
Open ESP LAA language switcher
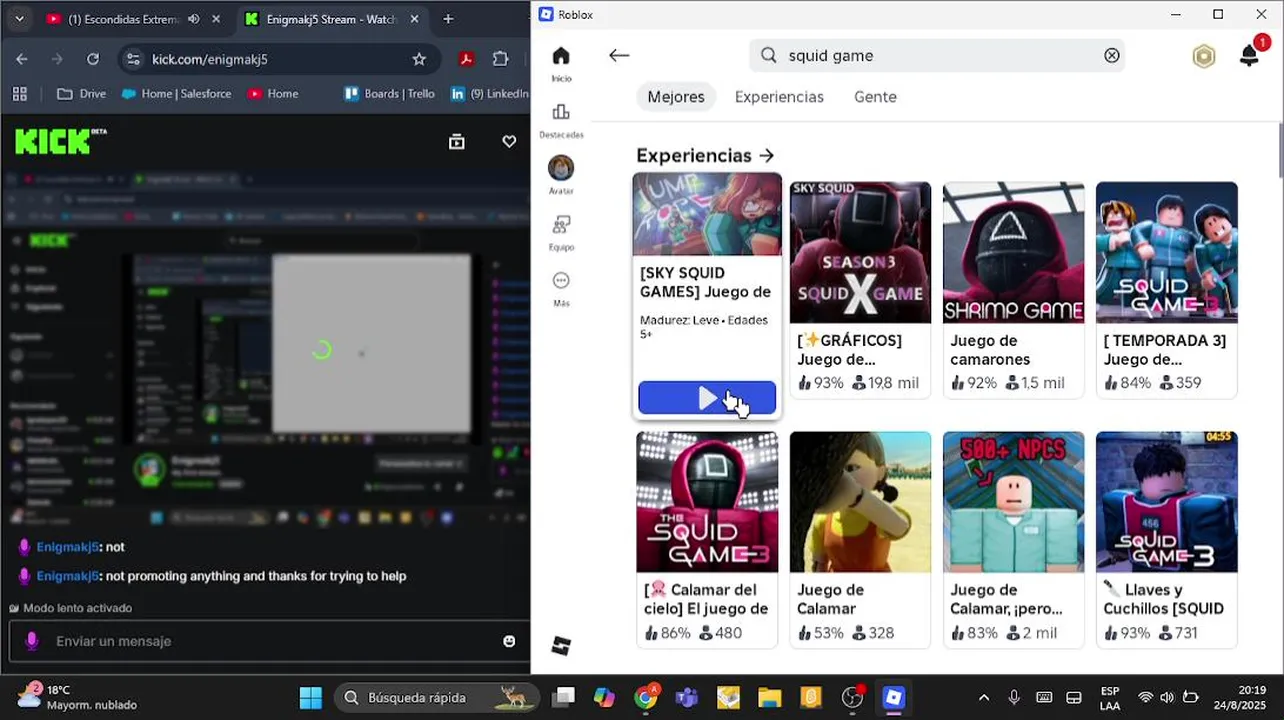(1109, 697)
